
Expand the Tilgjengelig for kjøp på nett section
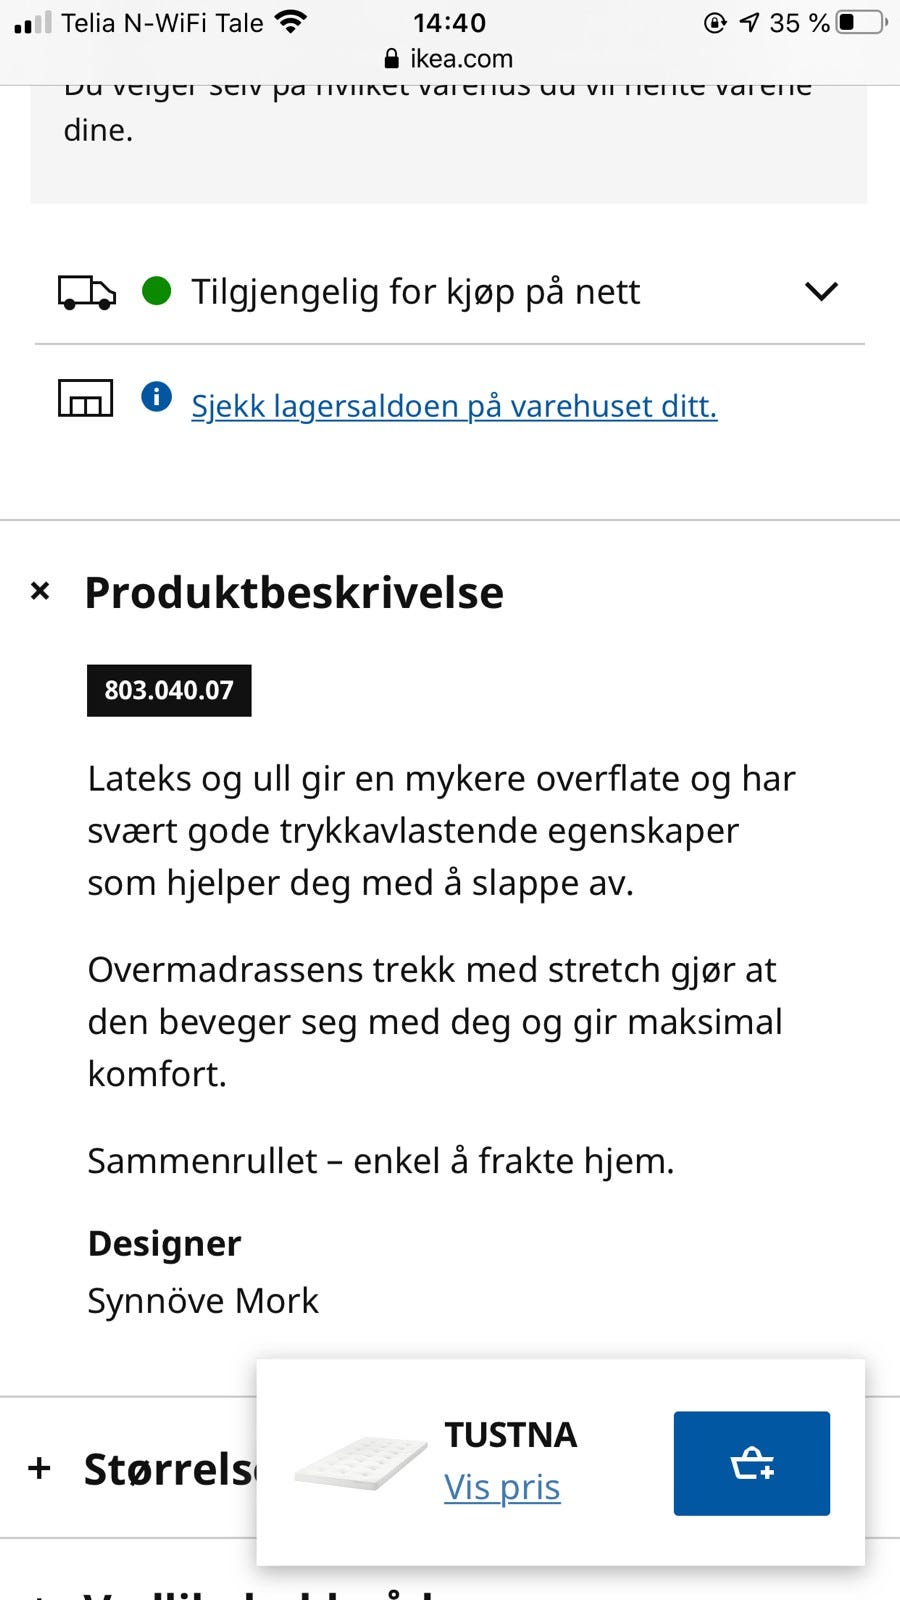tap(416, 292)
